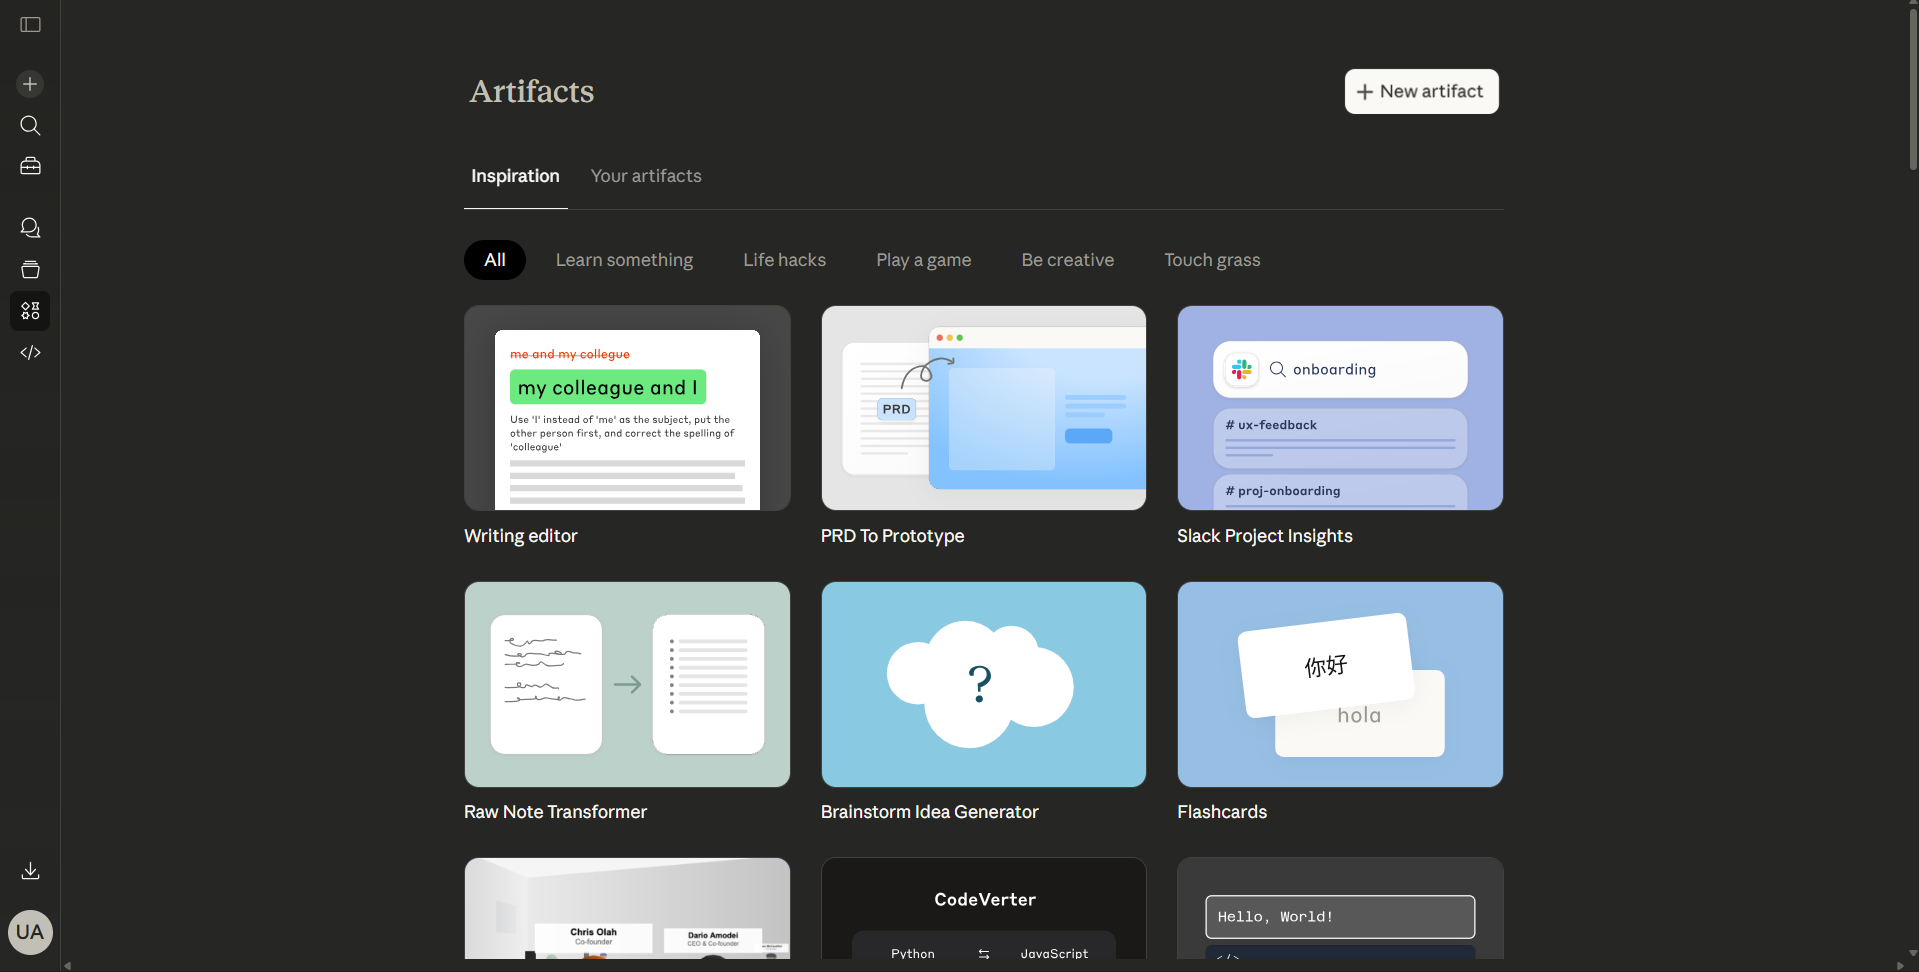
Task: Open the Flashcards artifact card
Action: click(1340, 684)
